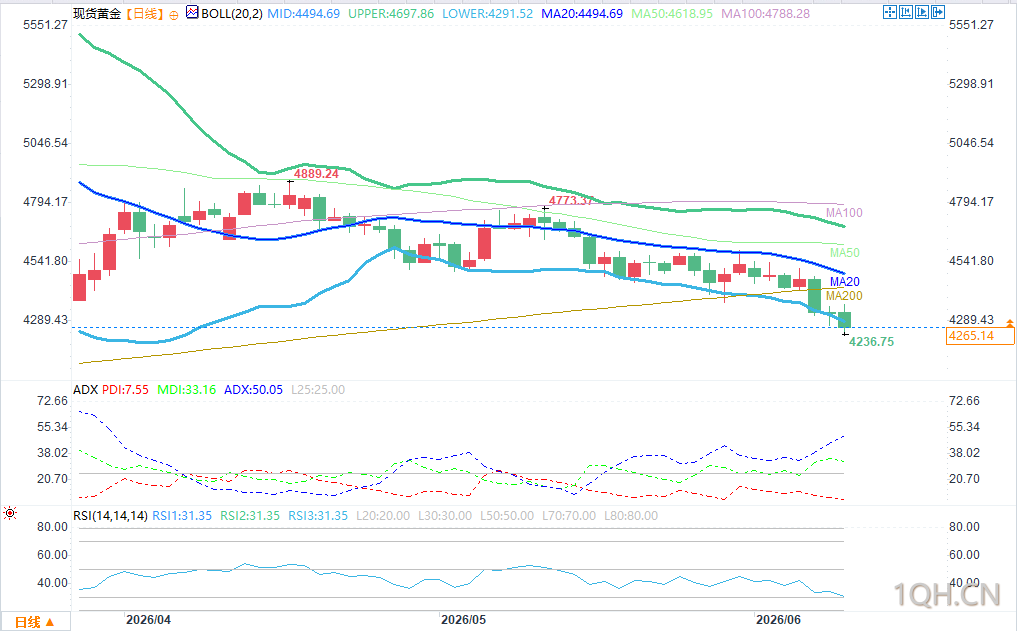This screenshot has width=1017, height=631.
Task: Click the current price tag 4265.14
Action: tap(979, 336)
